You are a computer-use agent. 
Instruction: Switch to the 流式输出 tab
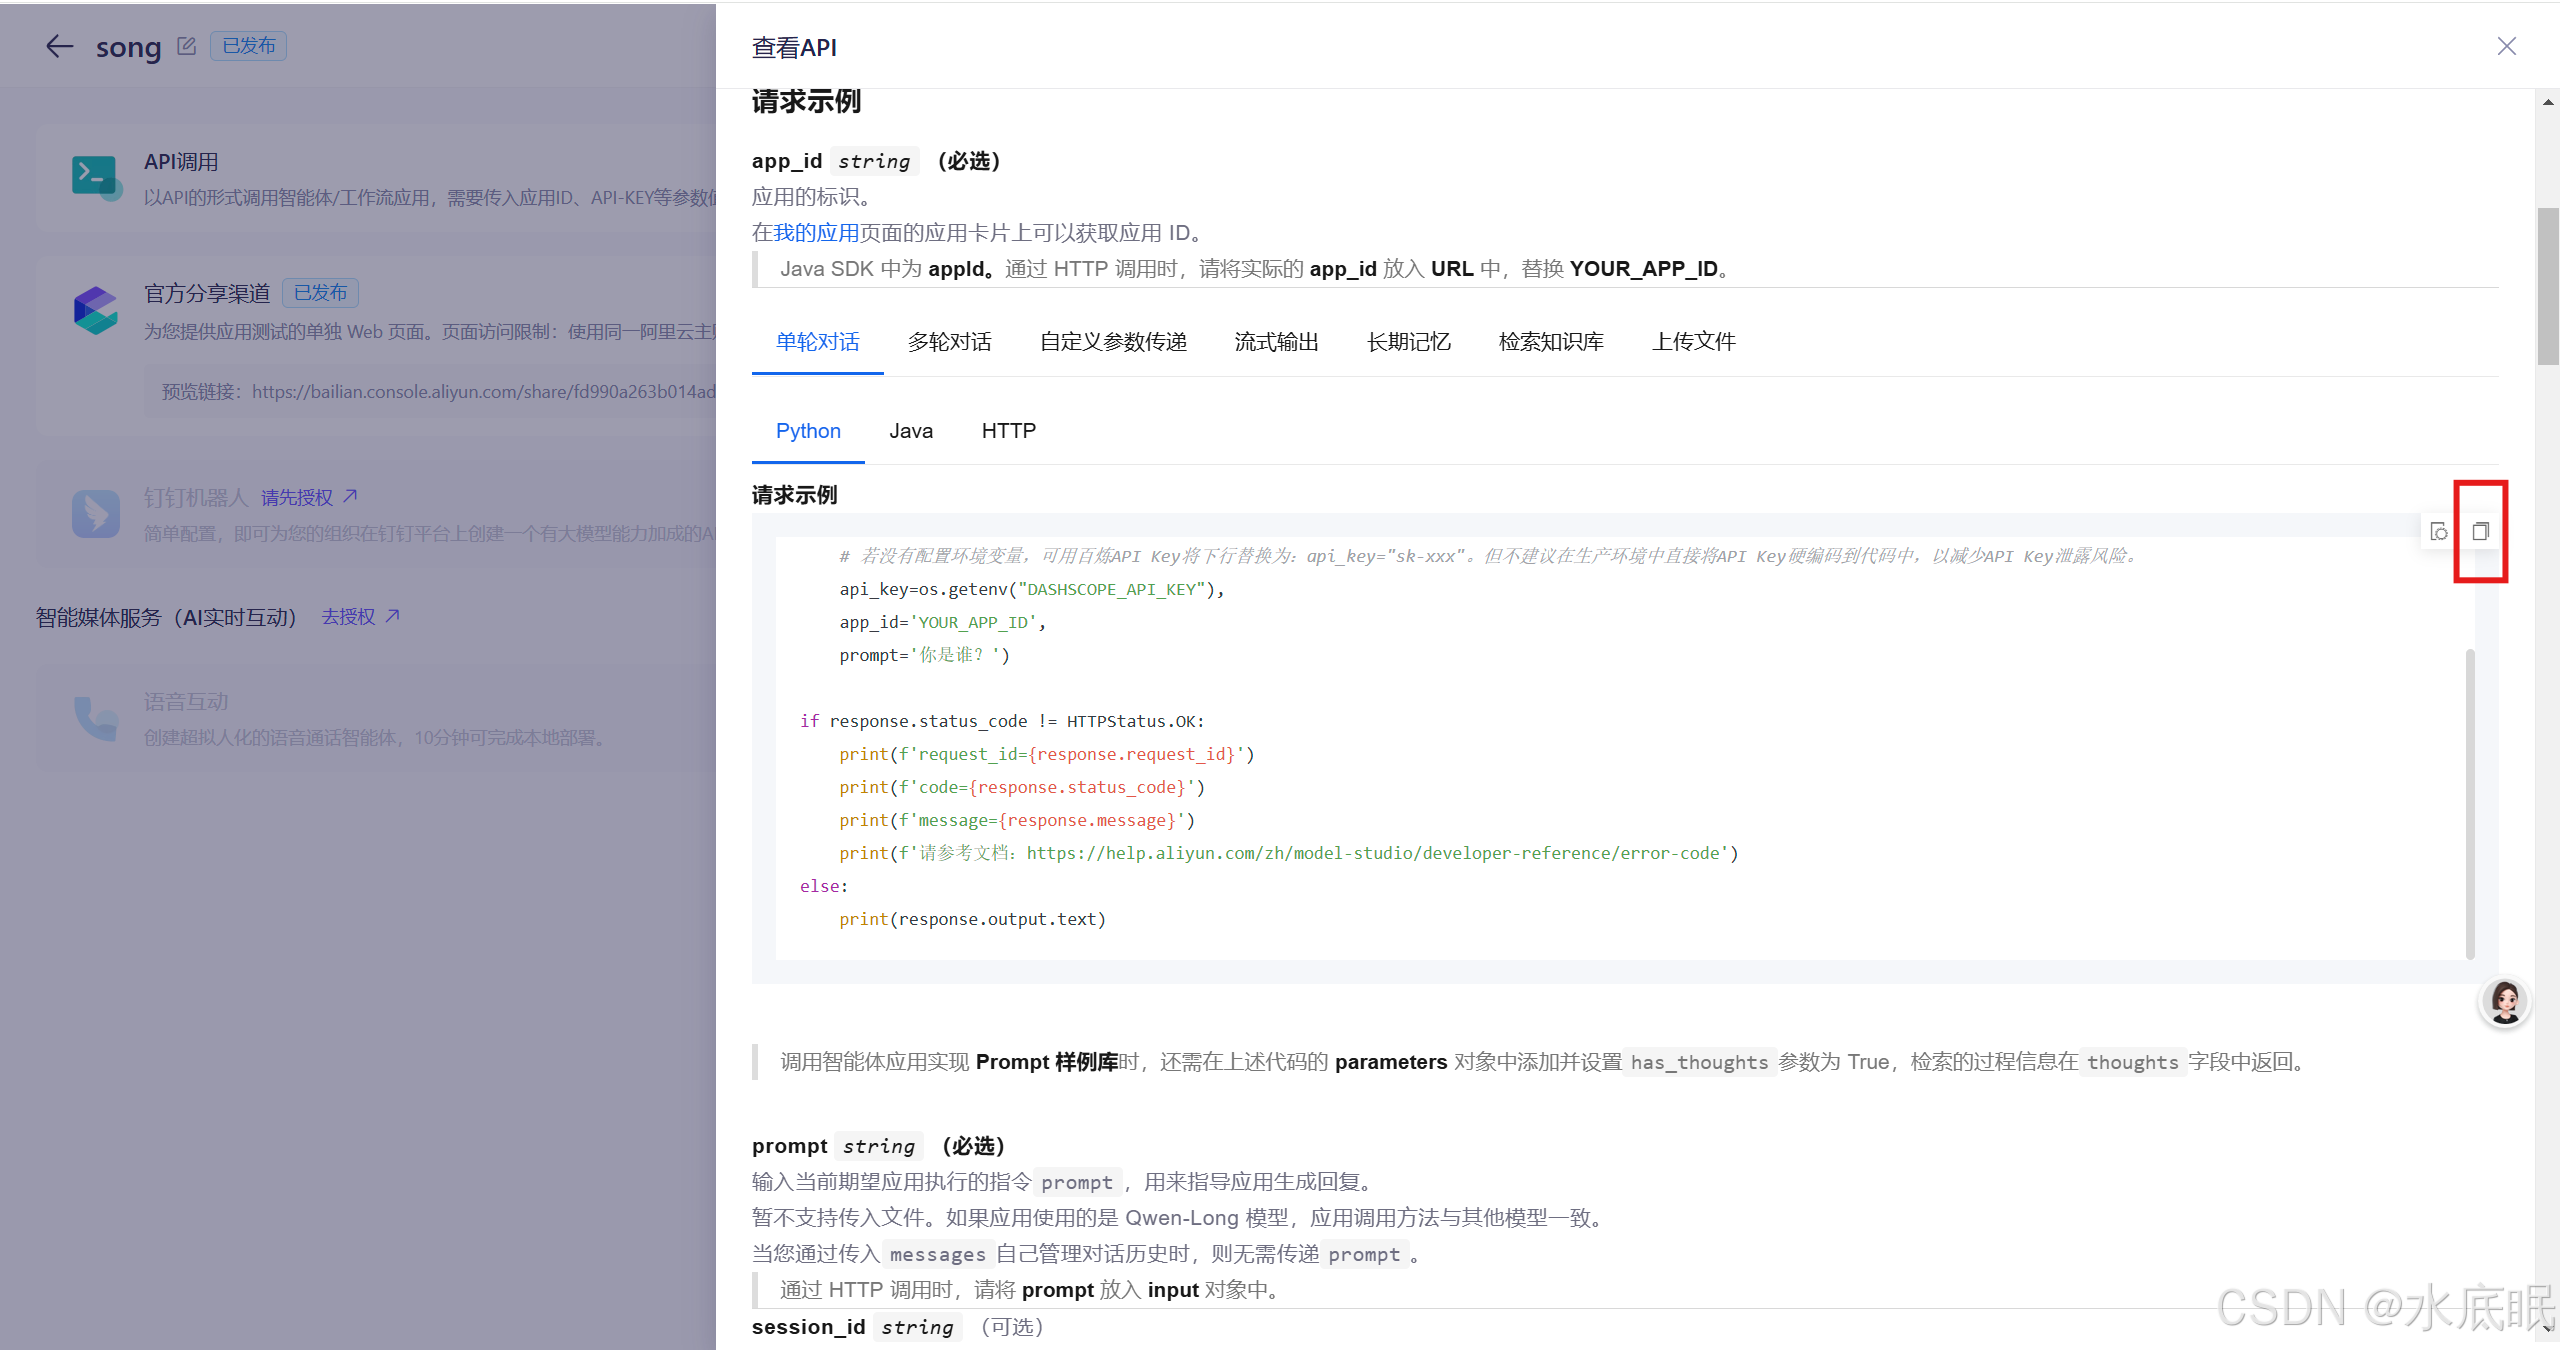pos(1276,342)
